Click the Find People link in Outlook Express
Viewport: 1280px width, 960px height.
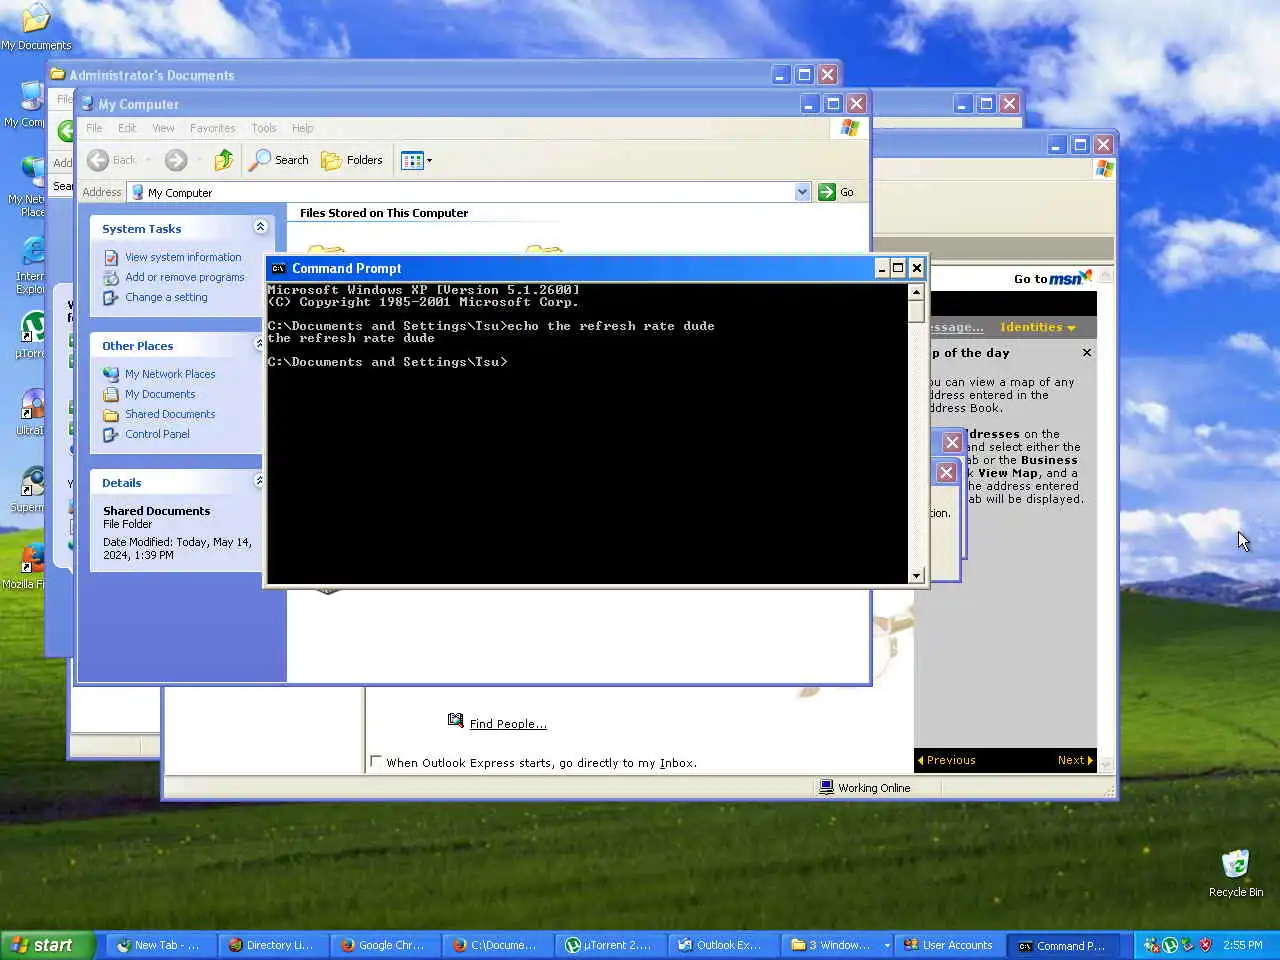(508, 724)
